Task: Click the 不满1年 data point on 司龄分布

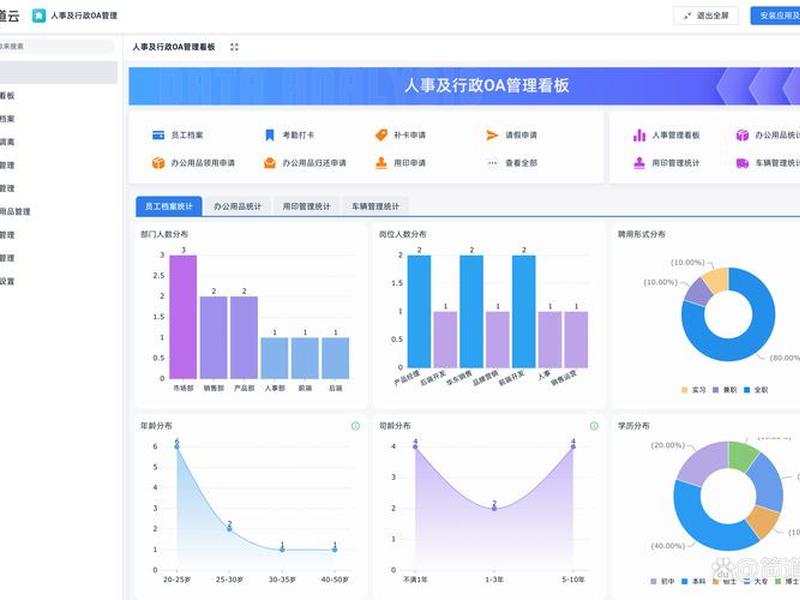Action: click(415, 446)
